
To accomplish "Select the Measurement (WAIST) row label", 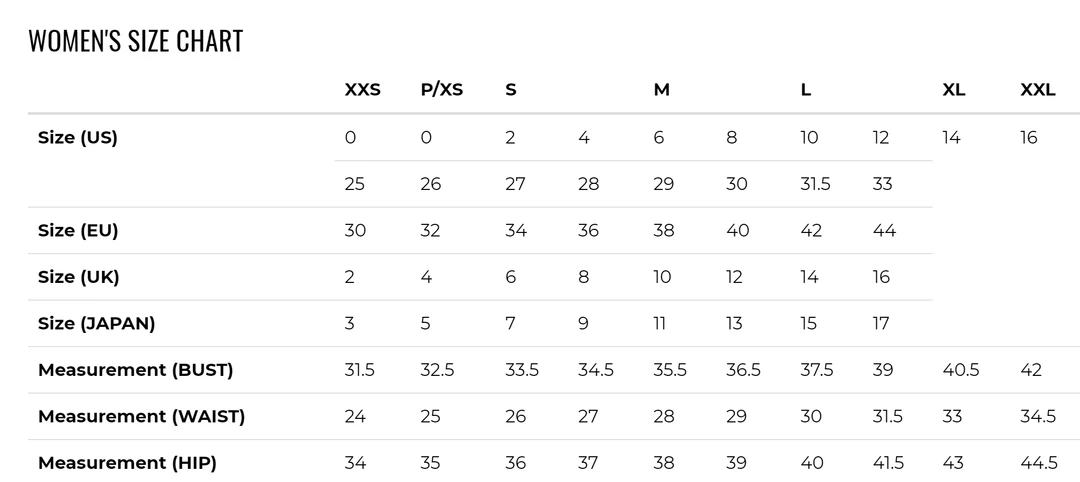I will pyautogui.click(x=141, y=416).
